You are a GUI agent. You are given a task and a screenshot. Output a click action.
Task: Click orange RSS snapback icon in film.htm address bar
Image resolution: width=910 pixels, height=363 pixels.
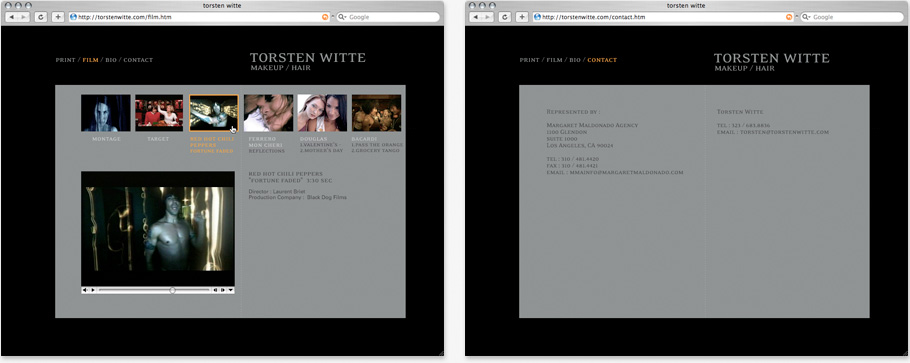(x=325, y=17)
